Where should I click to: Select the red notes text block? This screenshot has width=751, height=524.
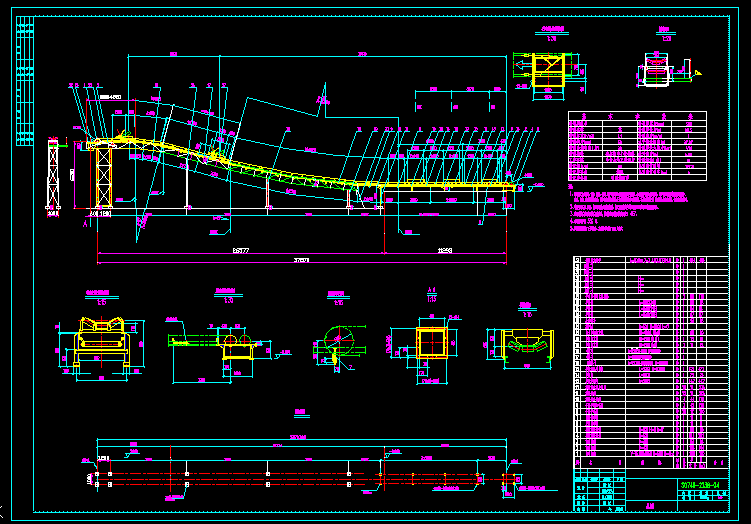point(630,207)
